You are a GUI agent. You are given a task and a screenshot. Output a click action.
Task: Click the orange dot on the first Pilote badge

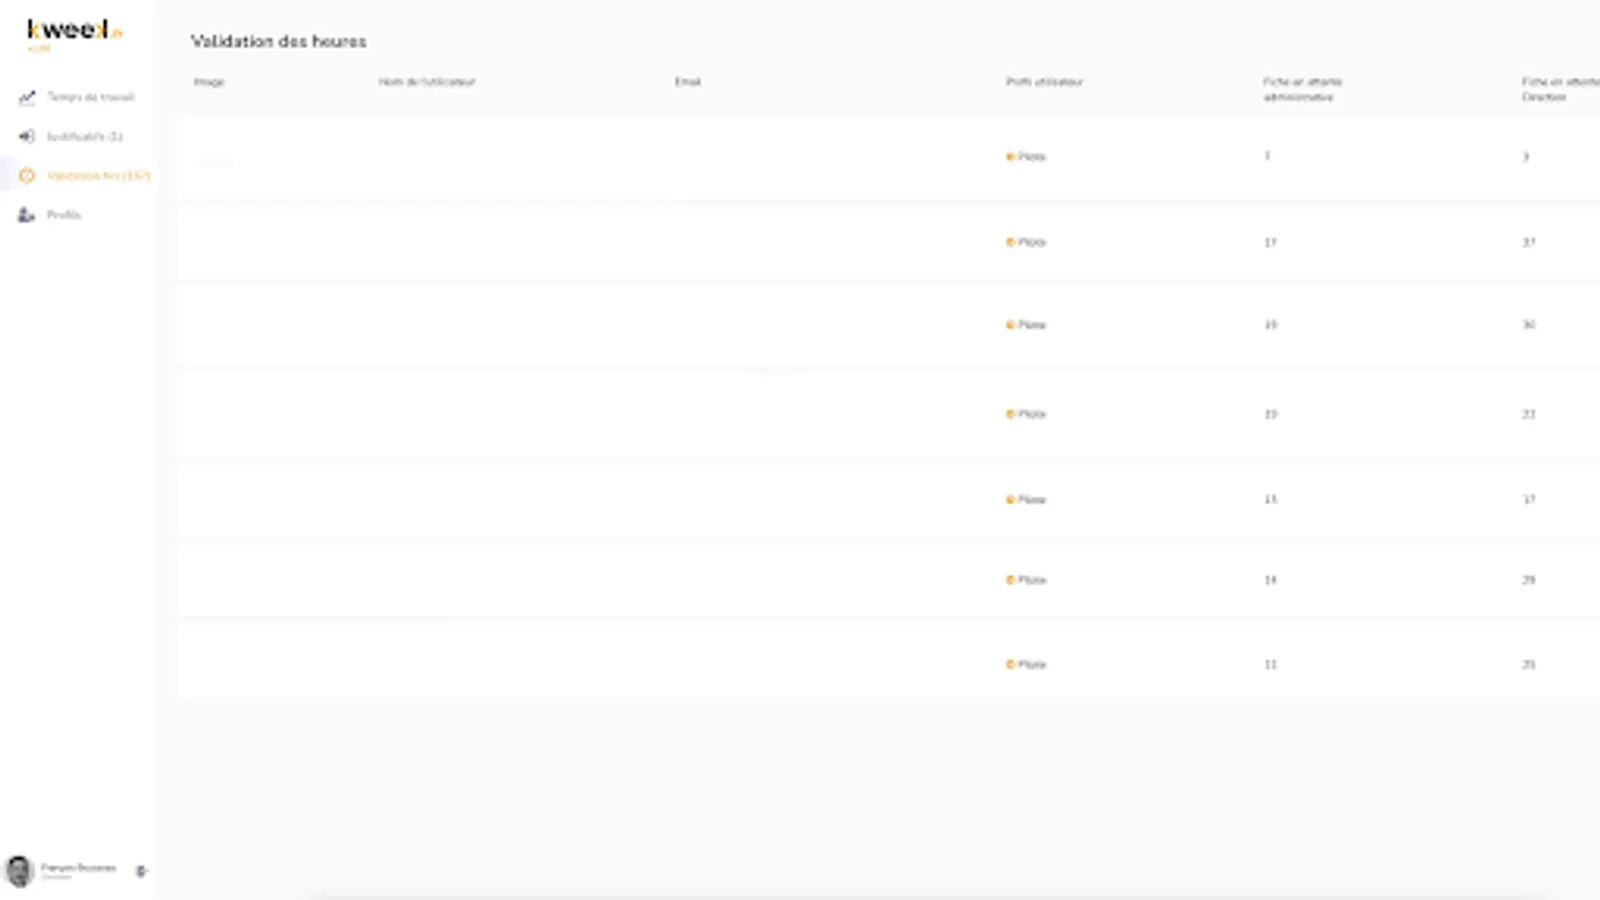[x=1010, y=156]
